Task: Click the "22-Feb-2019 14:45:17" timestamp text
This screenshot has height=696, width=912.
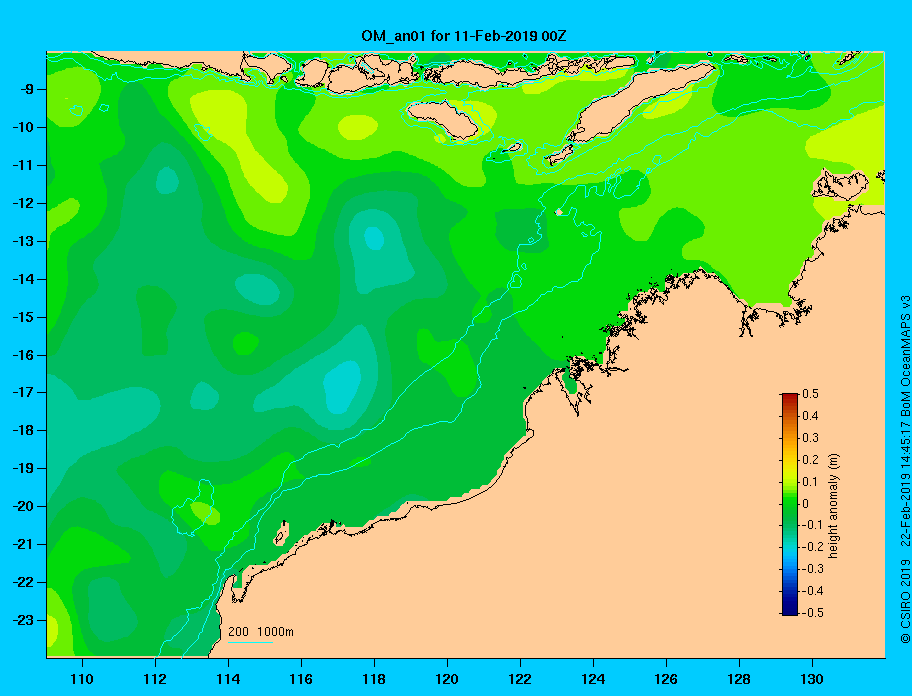Action: [x=905, y=484]
